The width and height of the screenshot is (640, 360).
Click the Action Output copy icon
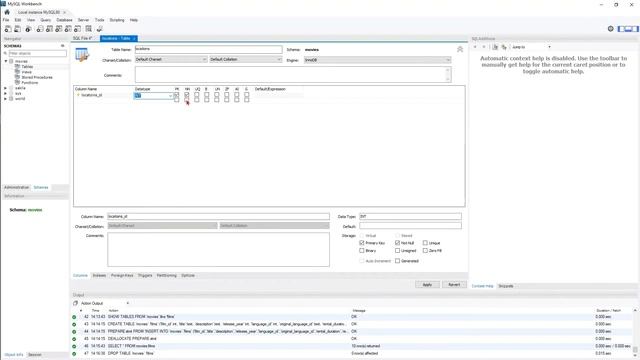[x=75, y=303]
